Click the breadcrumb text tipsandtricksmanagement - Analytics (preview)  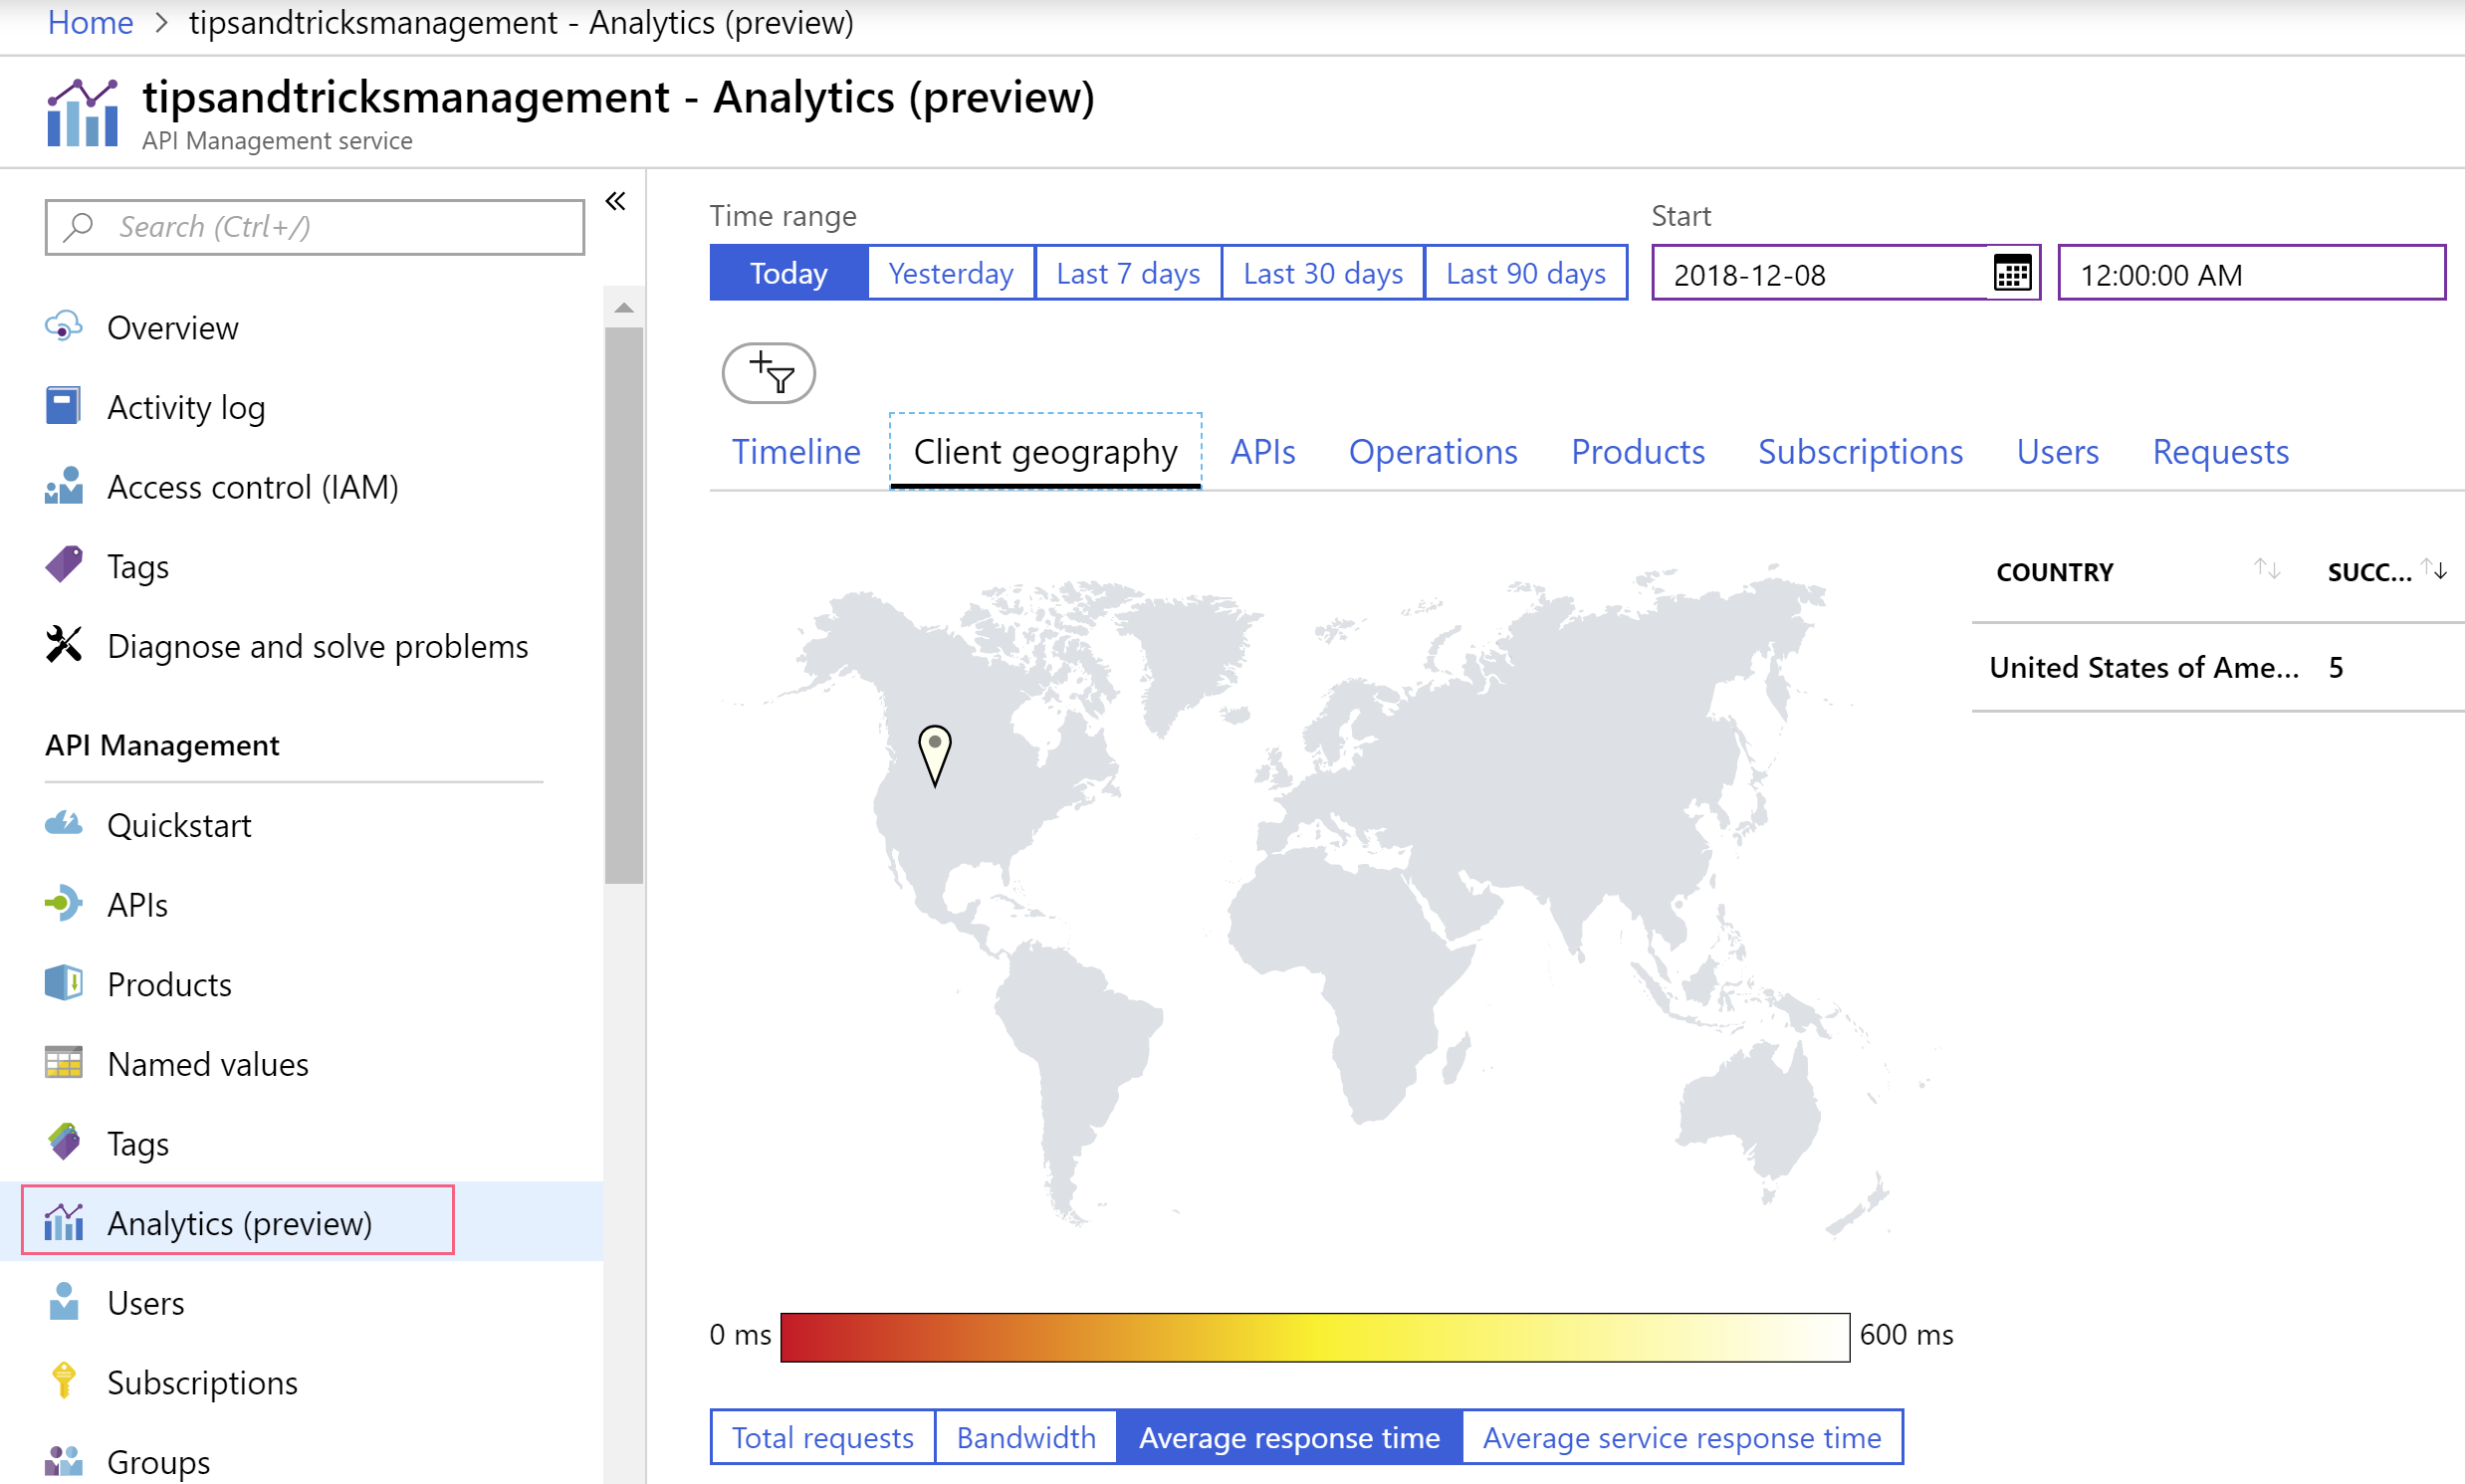click(x=521, y=22)
